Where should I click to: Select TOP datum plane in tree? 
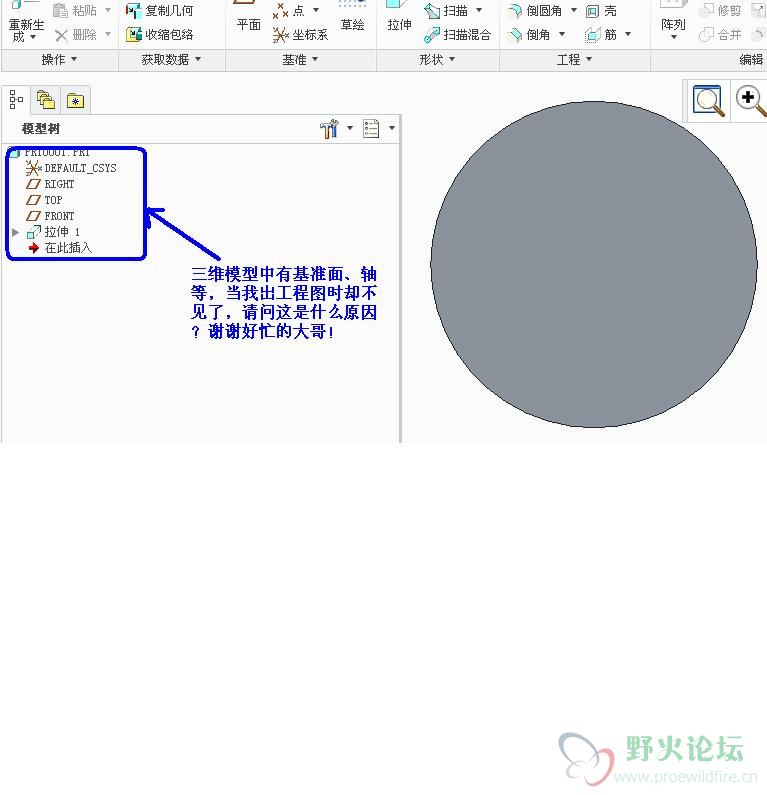click(44, 200)
